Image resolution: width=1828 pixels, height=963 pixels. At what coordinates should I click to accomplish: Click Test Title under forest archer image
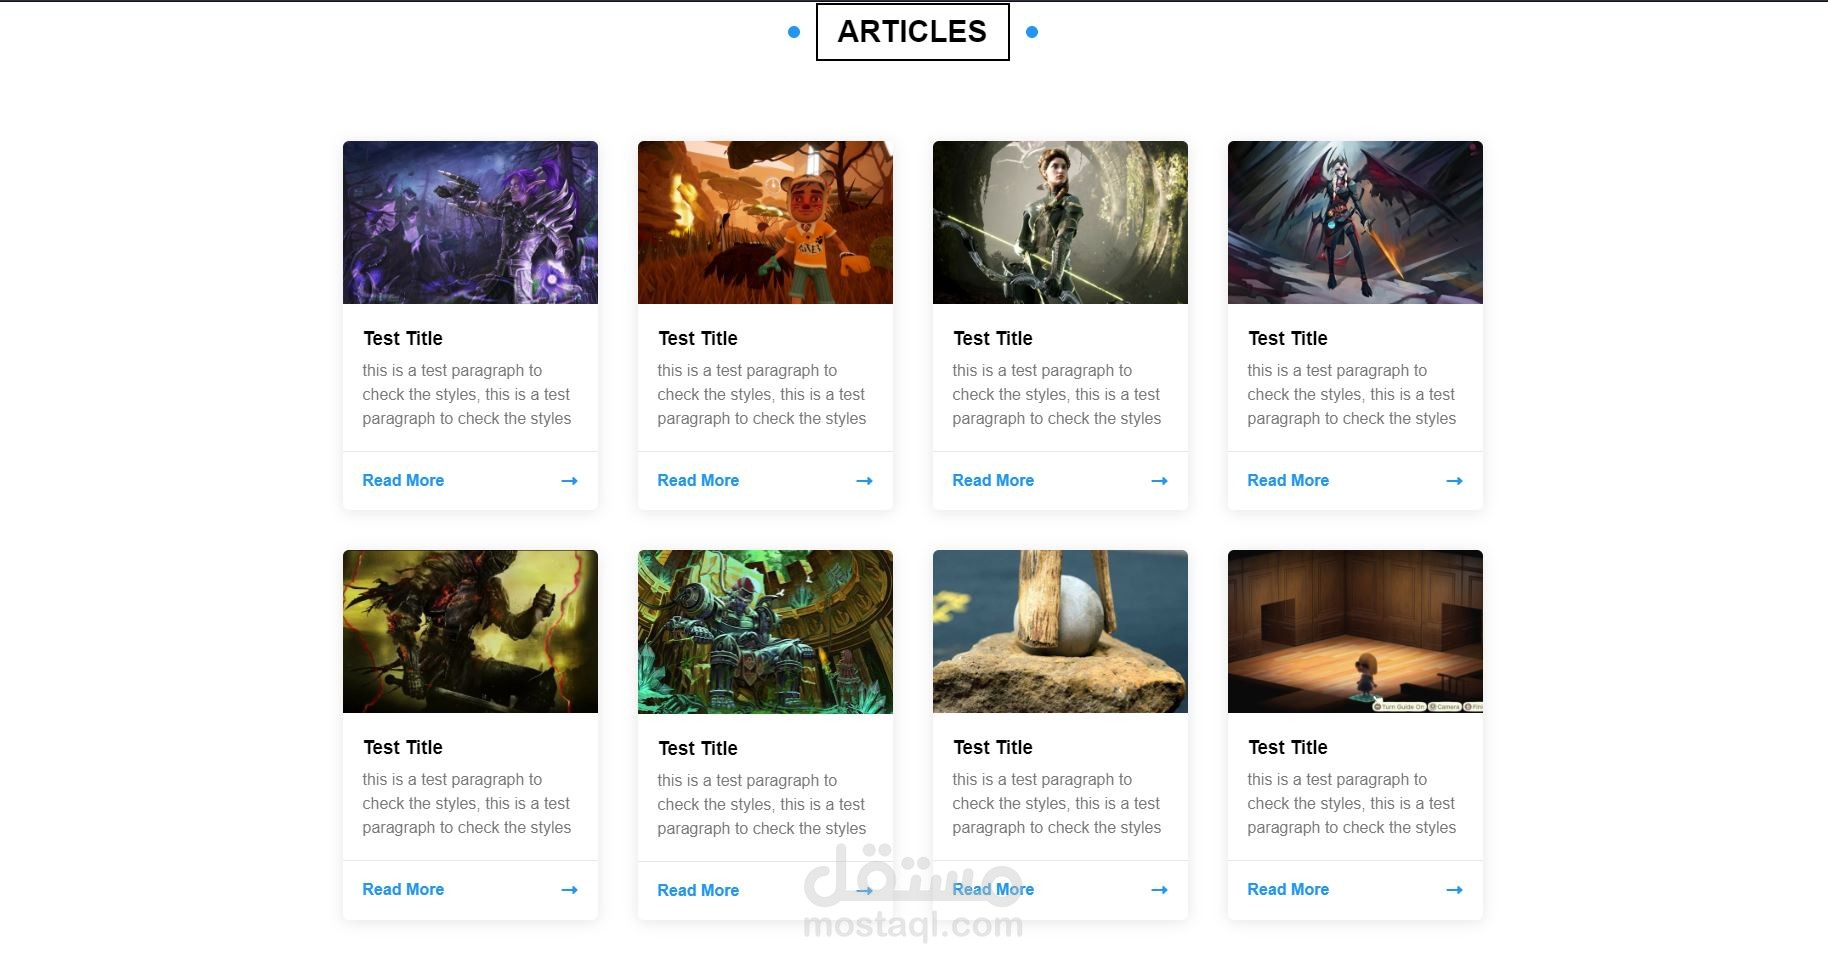point(993,338)
